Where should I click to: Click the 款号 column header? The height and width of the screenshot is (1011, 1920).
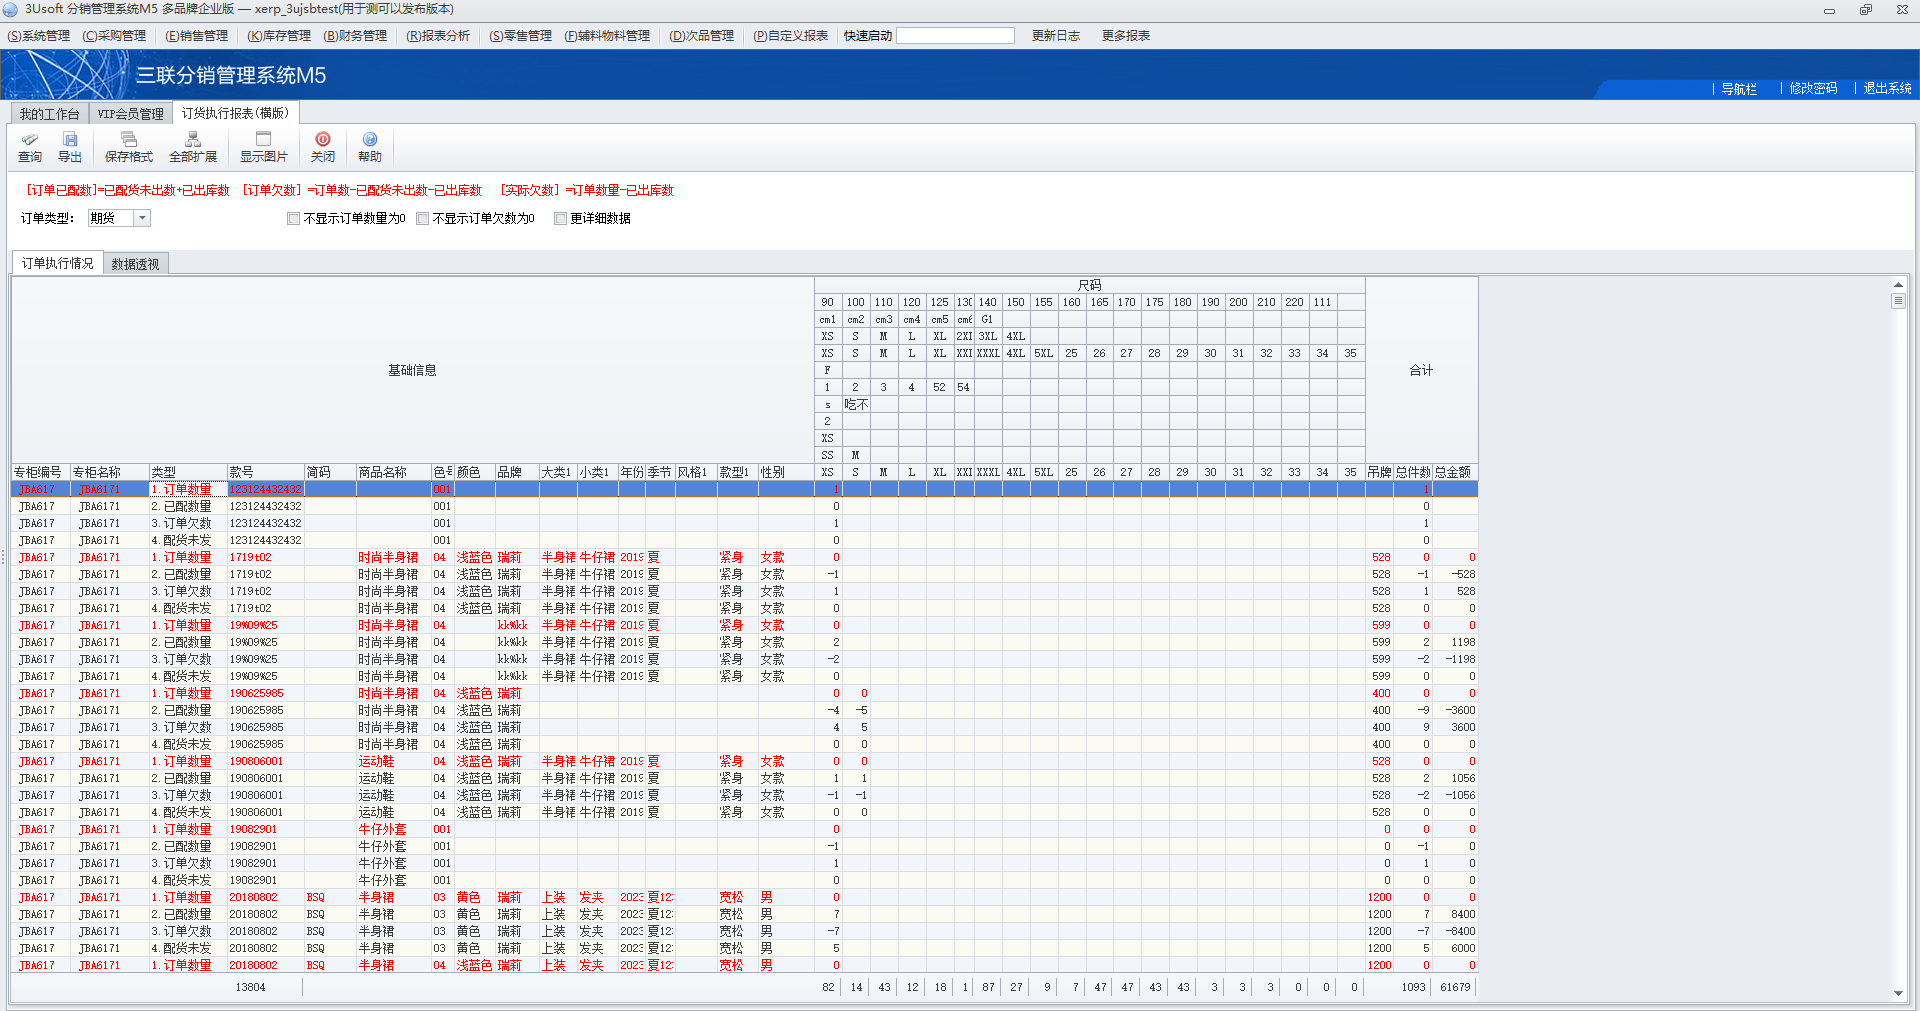(x=265, y=472)
